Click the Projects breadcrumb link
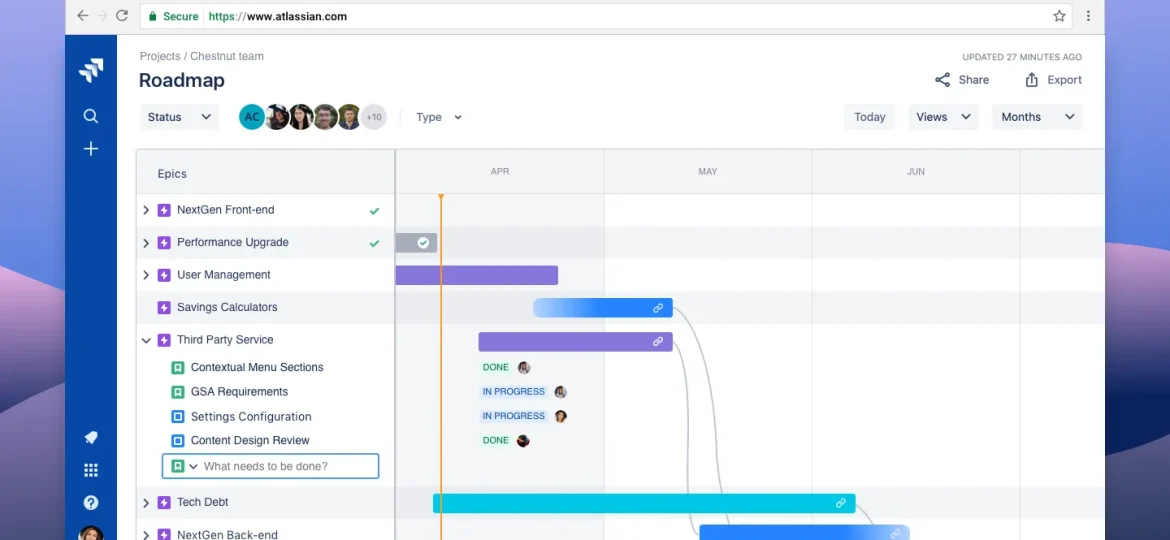Viewport: 1170px width, 540px height. coord(160,56)
